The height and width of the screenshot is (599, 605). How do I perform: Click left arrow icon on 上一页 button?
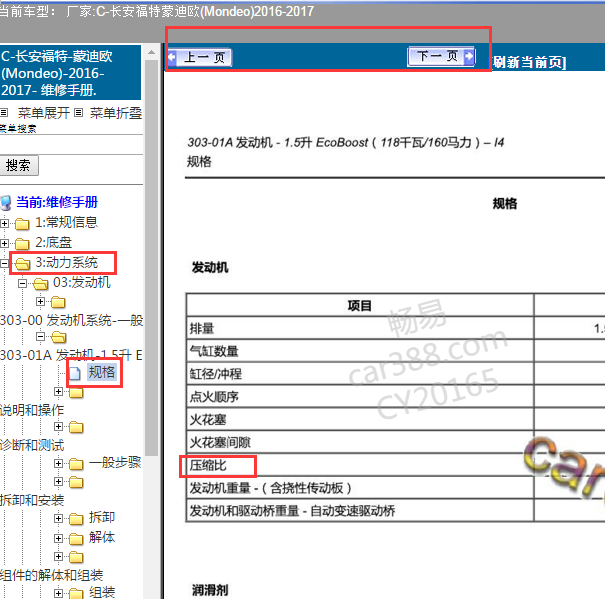click(x=172, y=58)
